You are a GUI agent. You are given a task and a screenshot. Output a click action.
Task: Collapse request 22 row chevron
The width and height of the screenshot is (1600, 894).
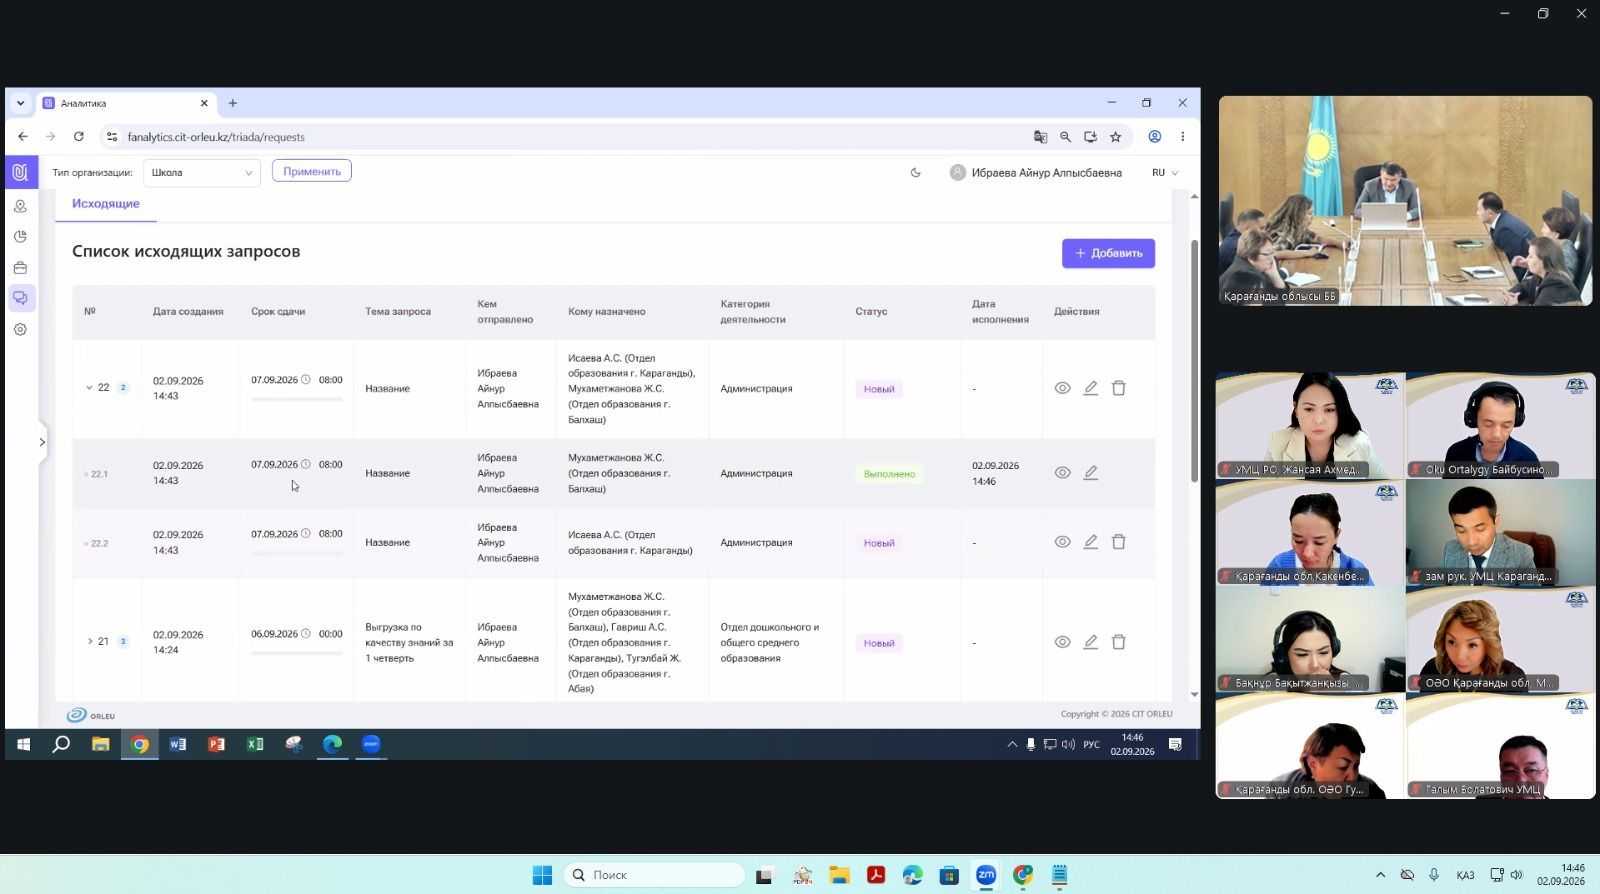(89, 388)
